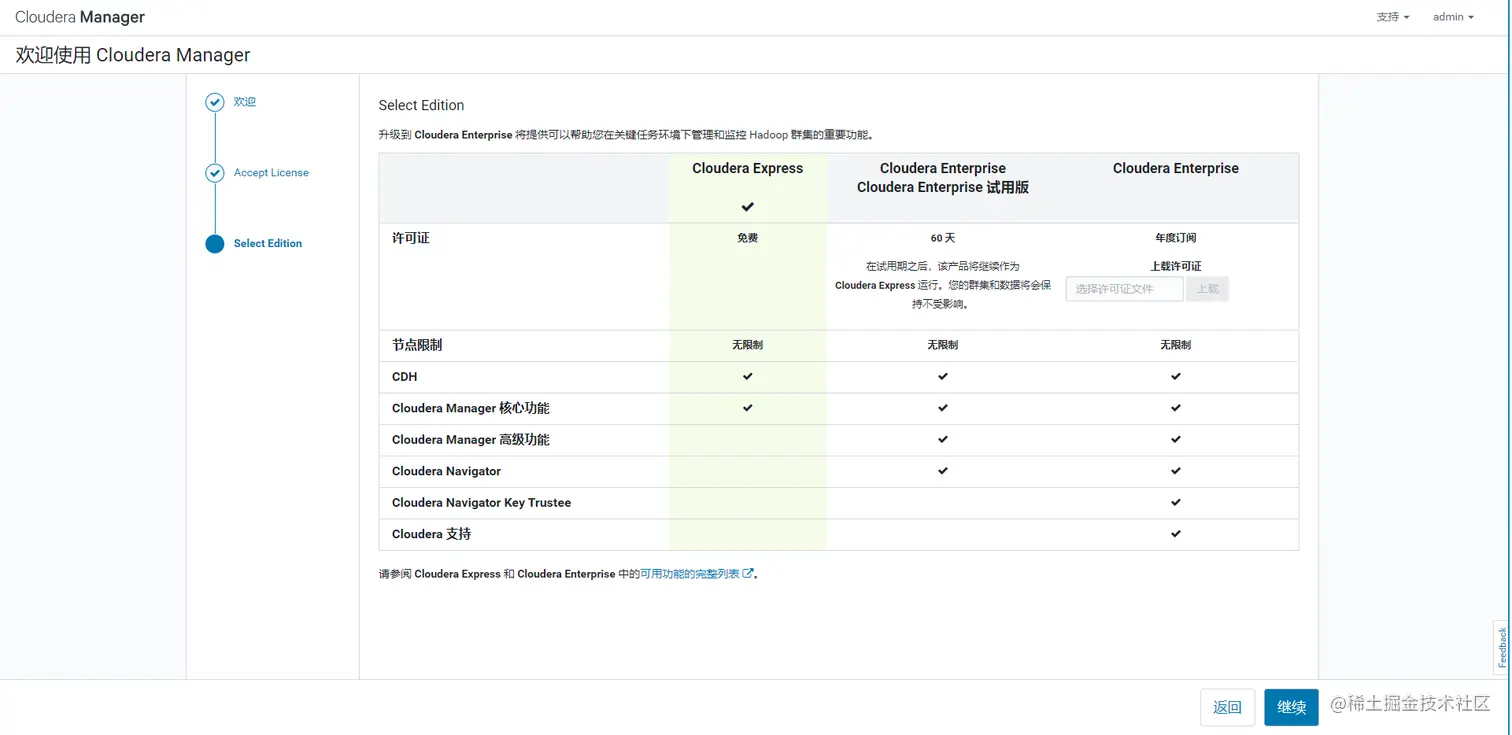Click the Cloudera Manager 高级功能 label

tap(471, 440)
